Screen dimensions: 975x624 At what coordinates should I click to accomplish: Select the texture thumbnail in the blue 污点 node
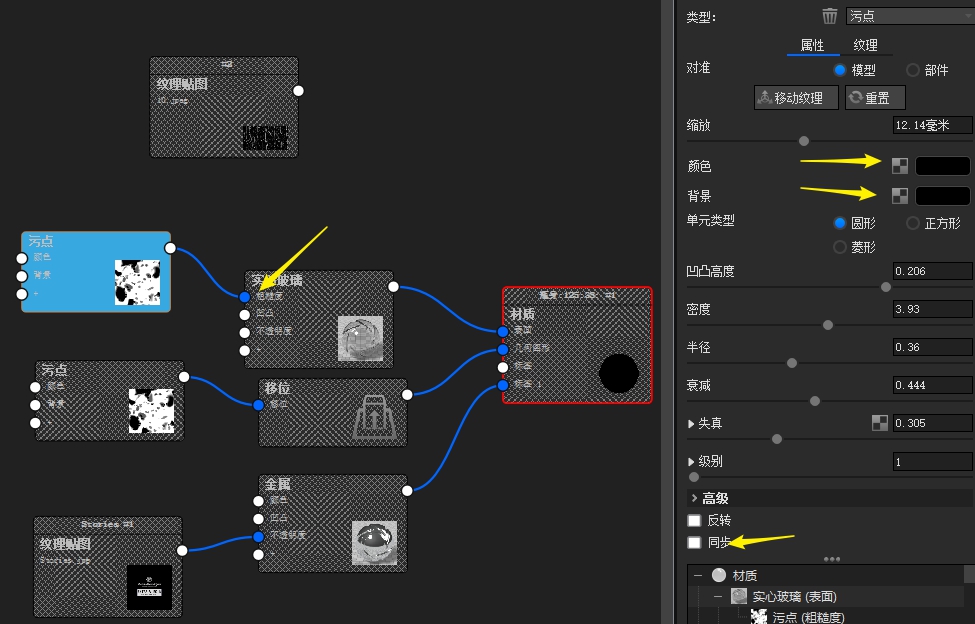click(137, 283)
